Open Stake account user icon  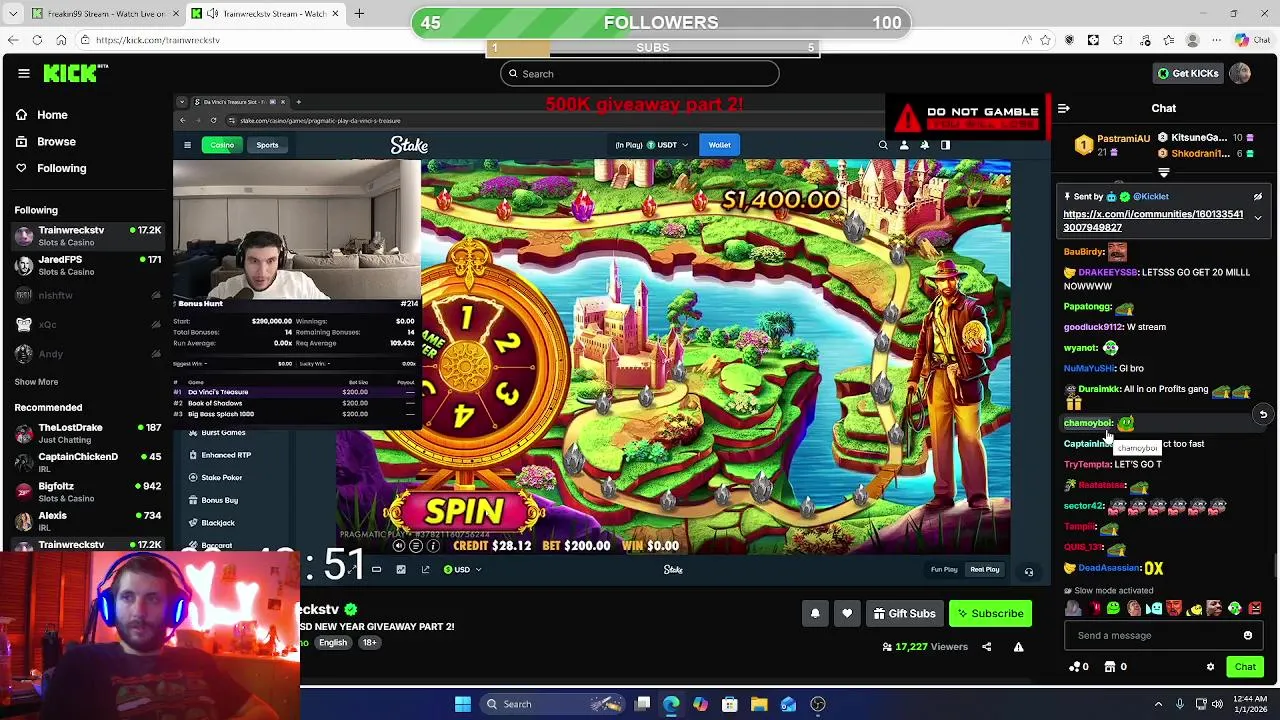(904, 145)
